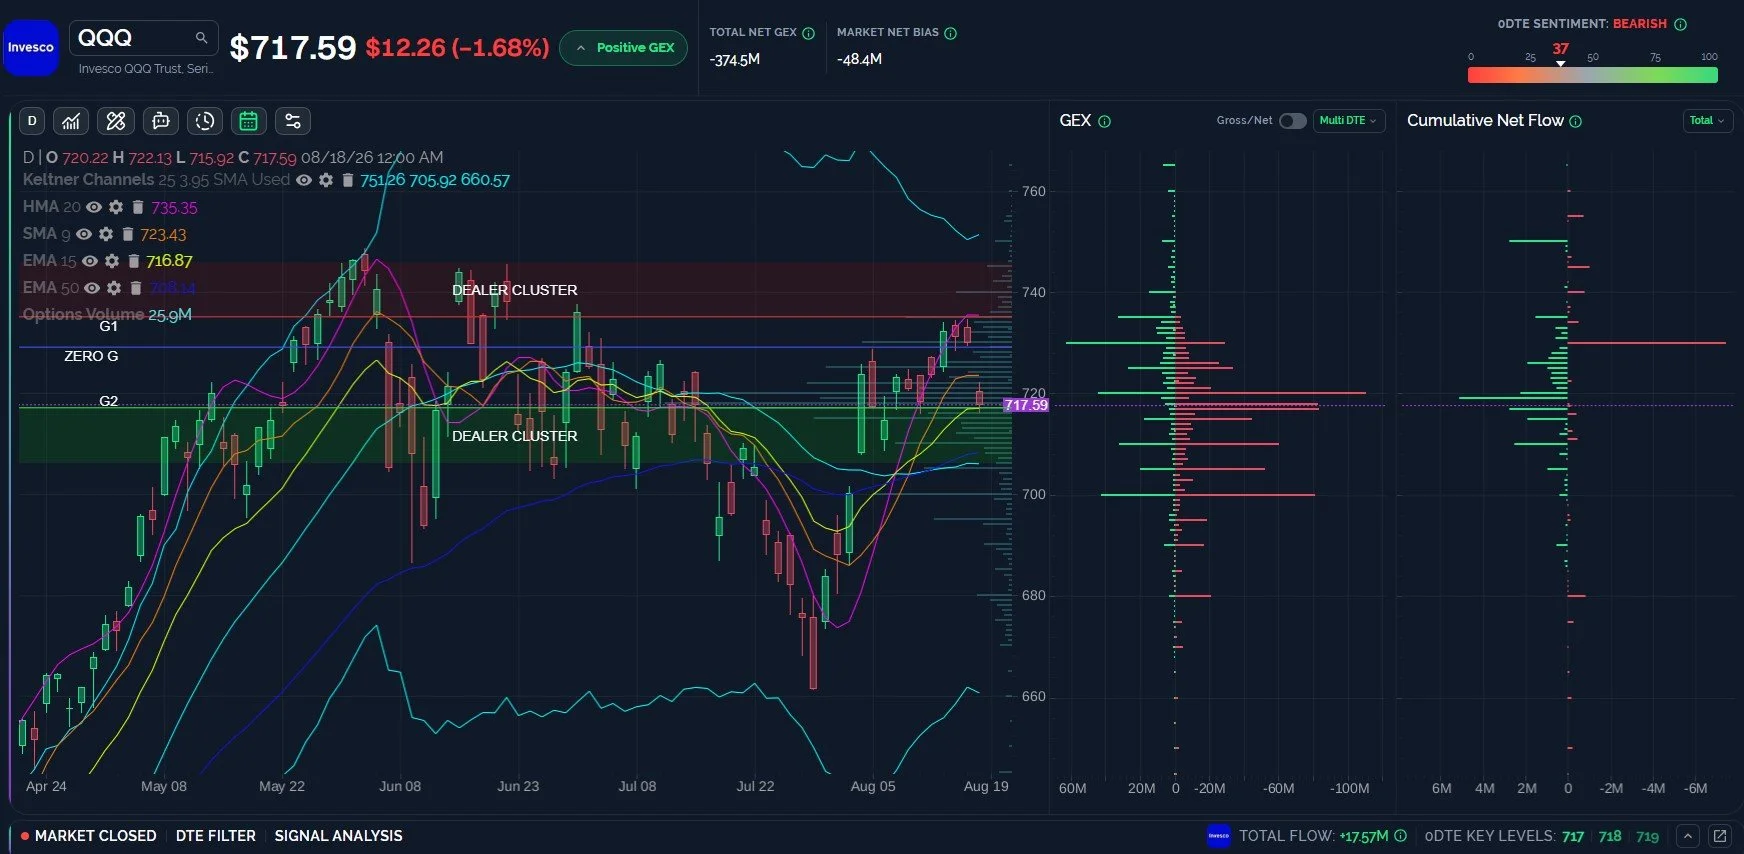Click the $717.59 last price
Screen dimensions: 1744x854
tap(293, 47)
